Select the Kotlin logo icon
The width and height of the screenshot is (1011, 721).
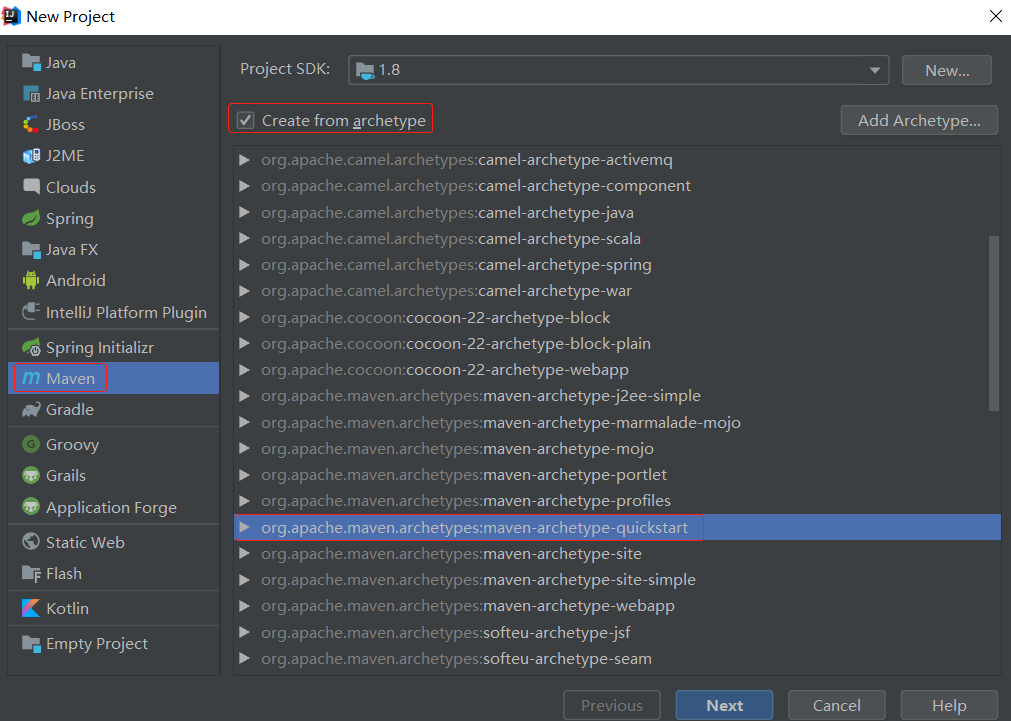[x=30, y=608]
